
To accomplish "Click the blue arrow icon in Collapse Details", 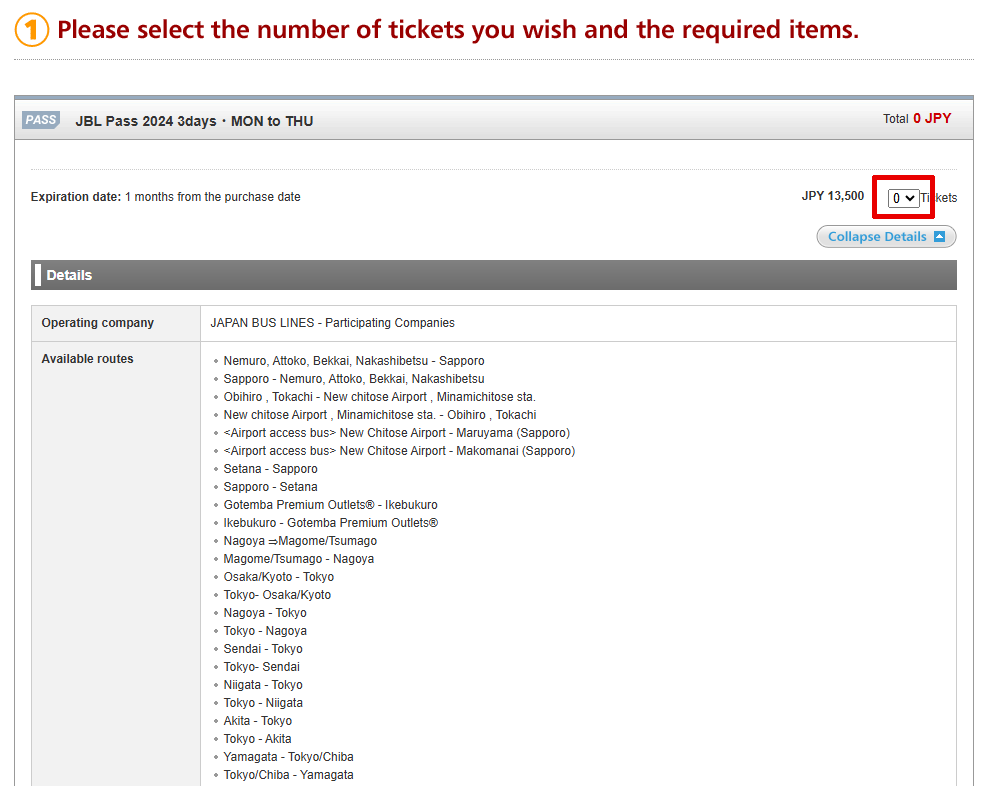I will (x=939, y=237).
